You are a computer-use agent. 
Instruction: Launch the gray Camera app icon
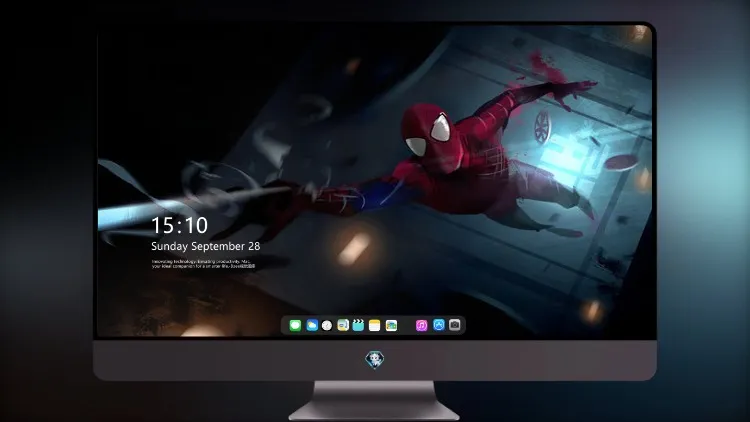pos(455,325)
